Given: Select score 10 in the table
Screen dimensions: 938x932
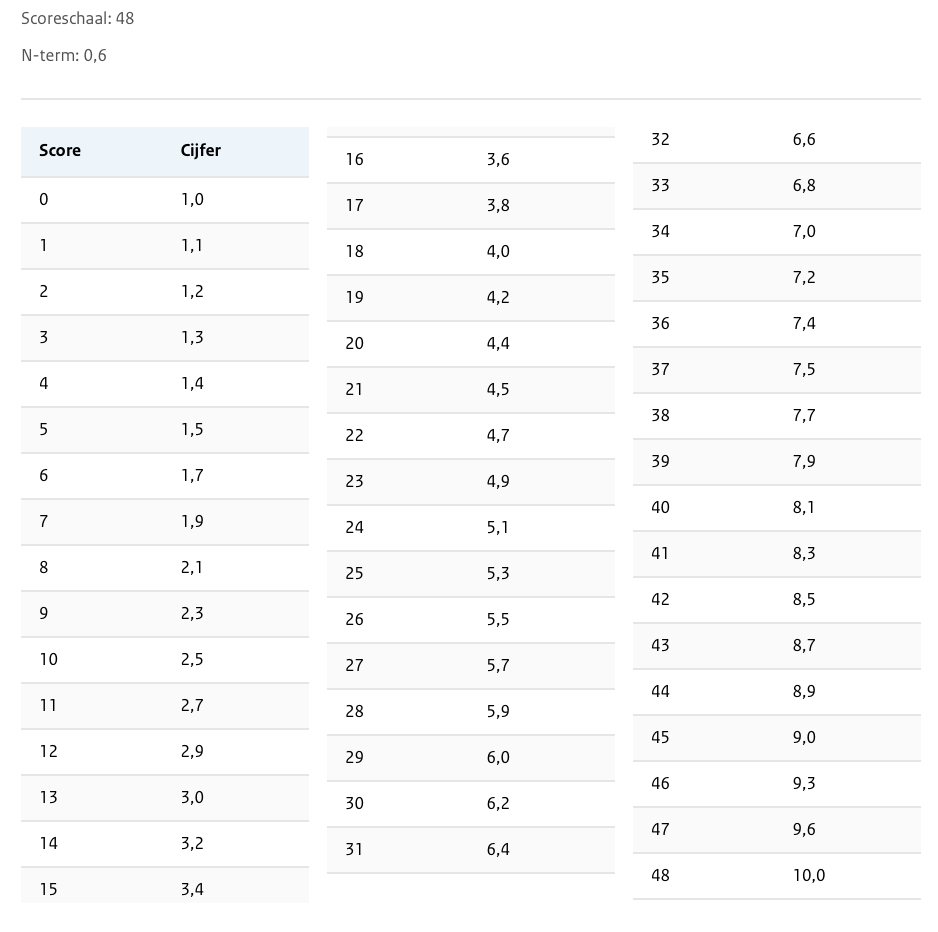Looking at the screenshot, I should click(49, 659).
